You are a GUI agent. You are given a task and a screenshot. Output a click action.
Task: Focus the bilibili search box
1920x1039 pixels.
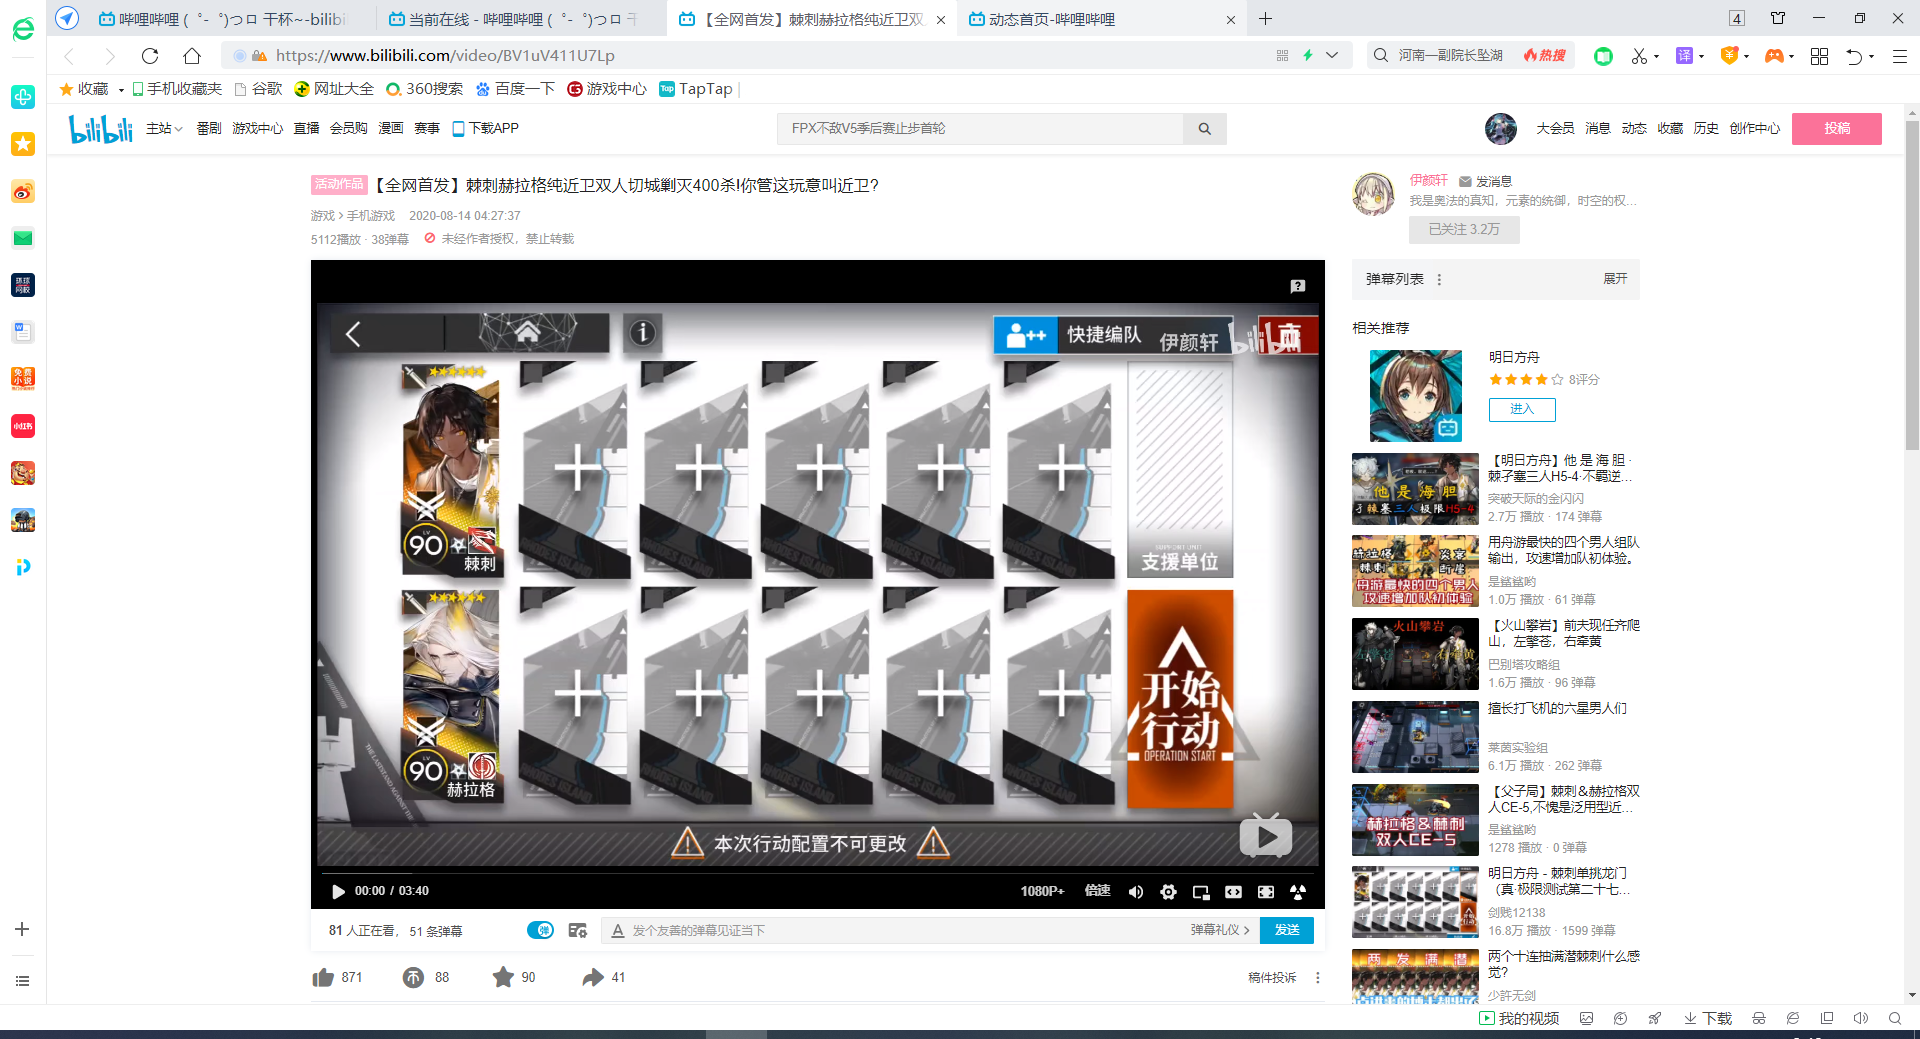point(980,129)
